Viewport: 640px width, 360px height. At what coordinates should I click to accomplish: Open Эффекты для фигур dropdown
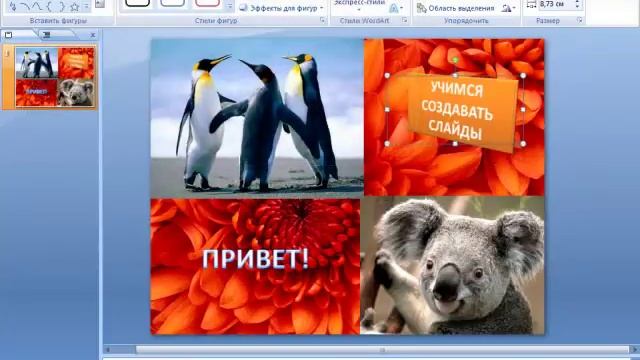(282, 8)
